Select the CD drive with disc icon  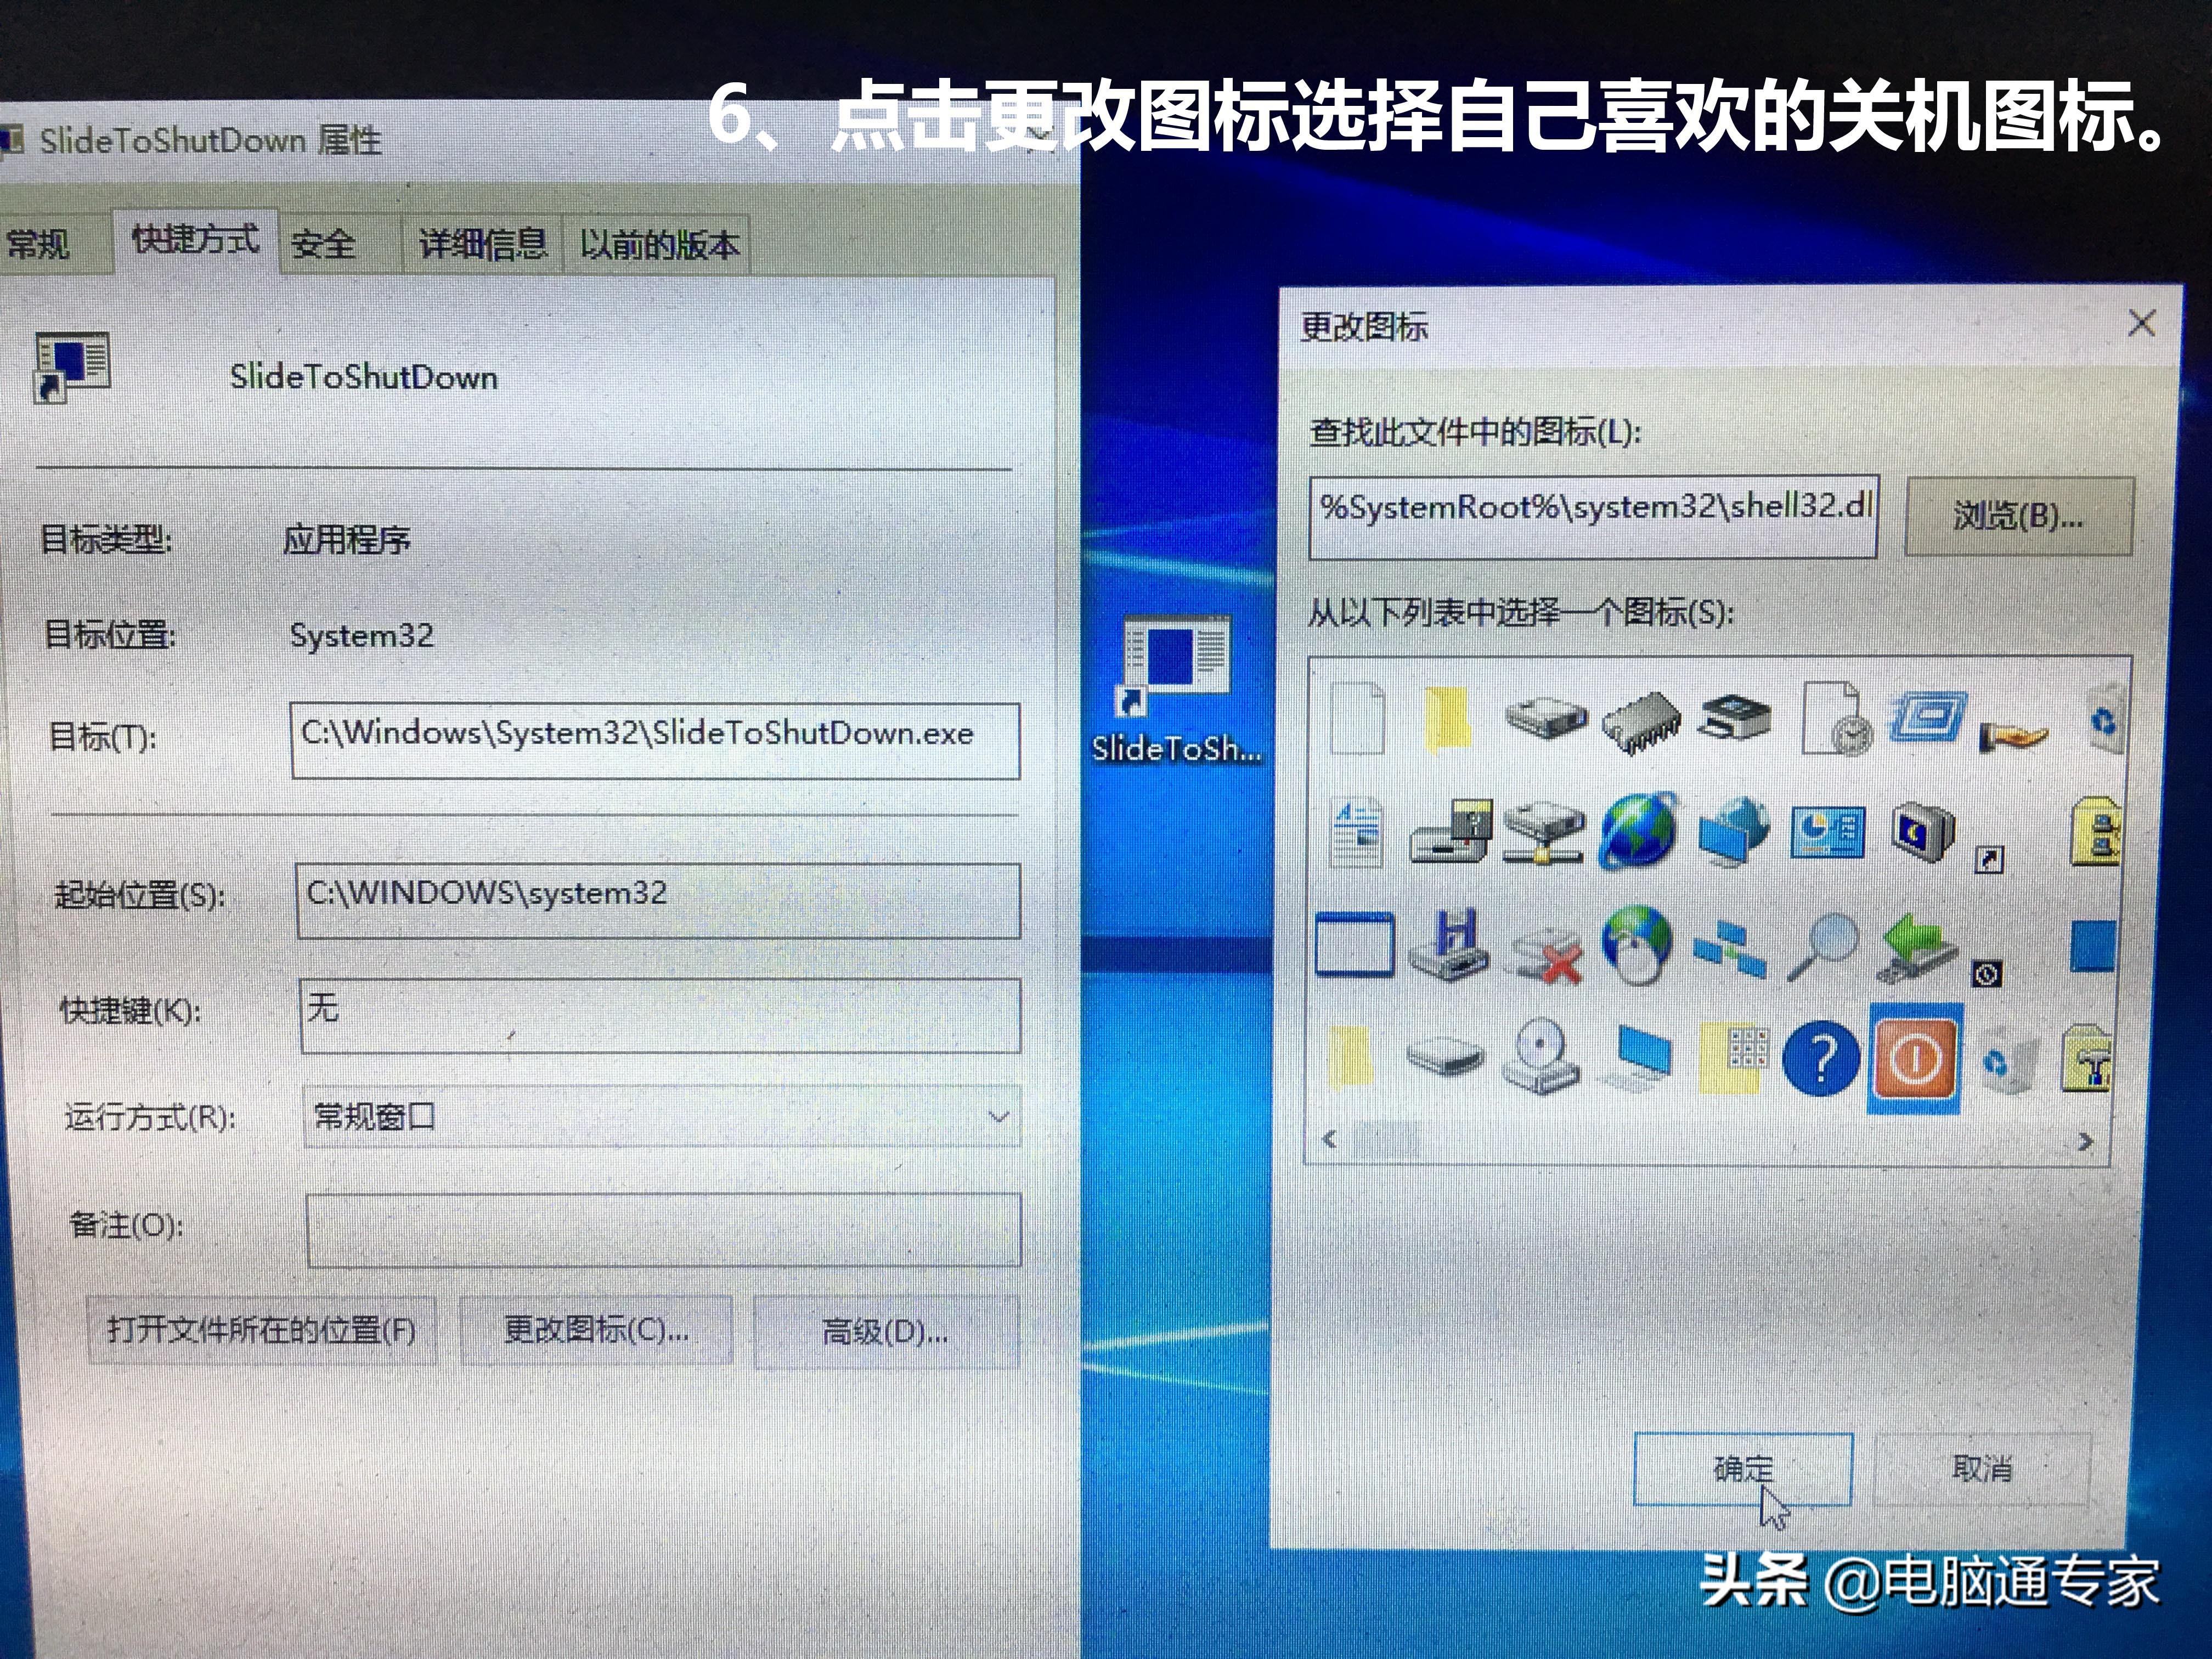point(1541,1056)
